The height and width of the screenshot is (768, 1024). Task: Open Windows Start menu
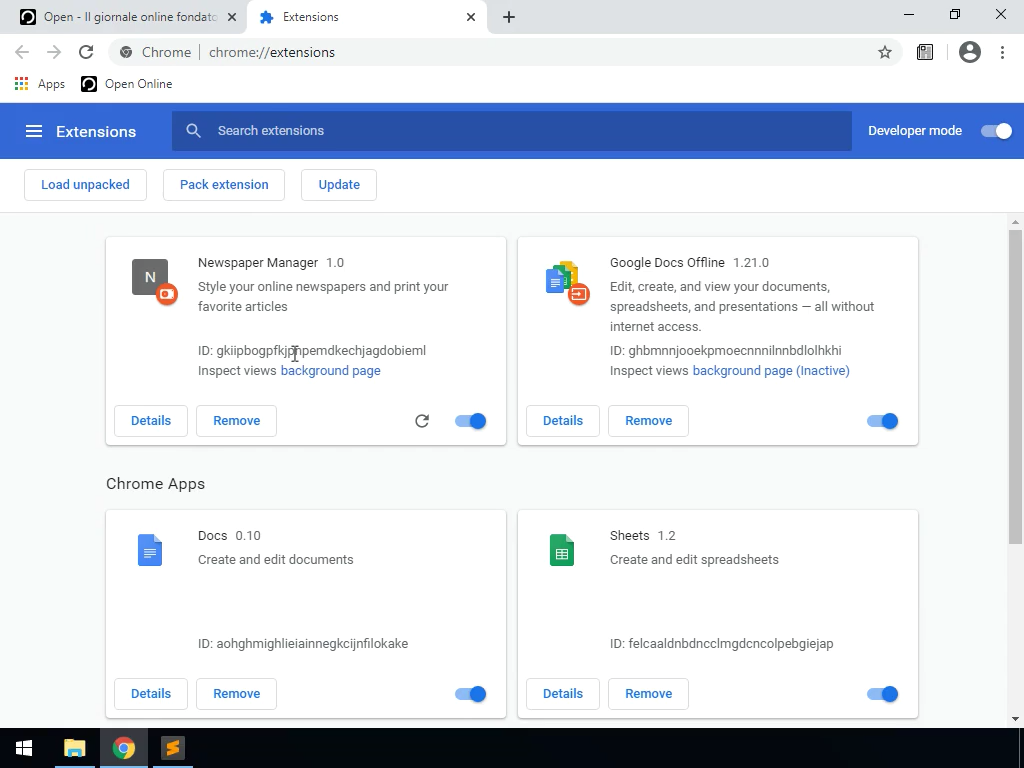coord(24,748)
